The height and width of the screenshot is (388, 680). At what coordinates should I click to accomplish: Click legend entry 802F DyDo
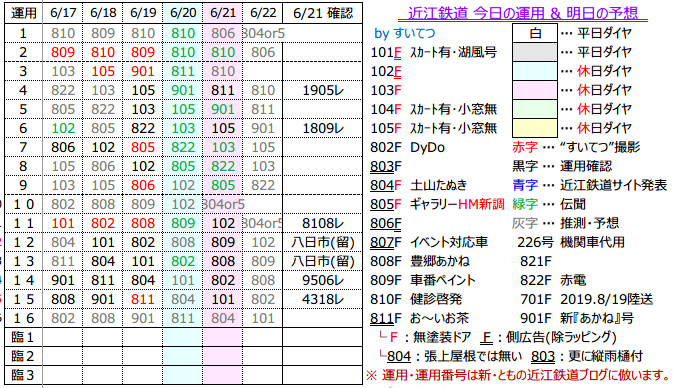(408, 147)
